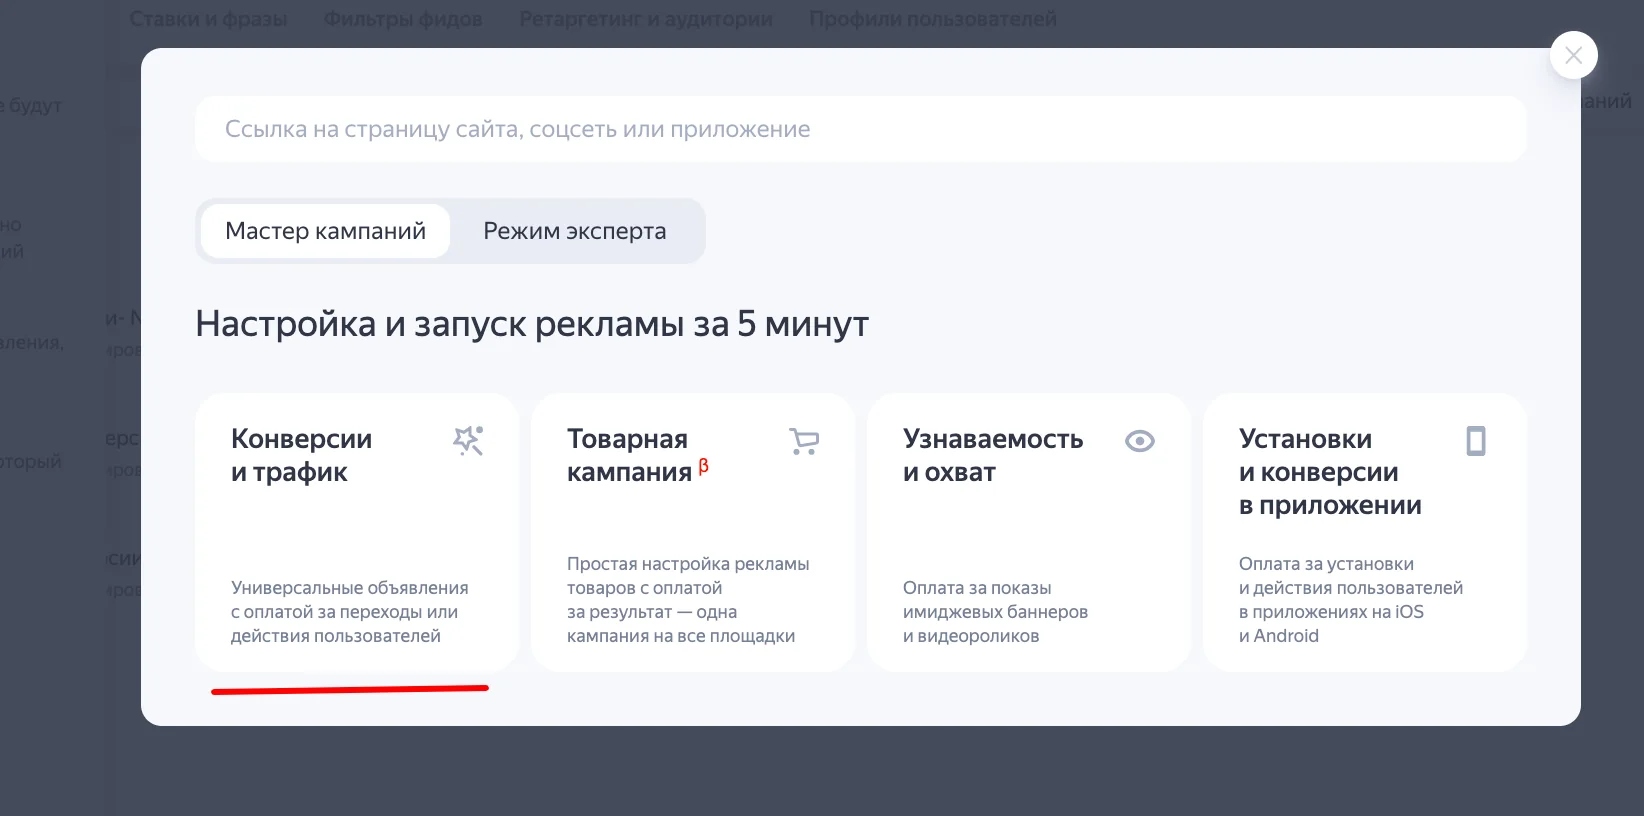1644x816 pixels.
Task: Focus the site link input field
Action: point(861,129)
